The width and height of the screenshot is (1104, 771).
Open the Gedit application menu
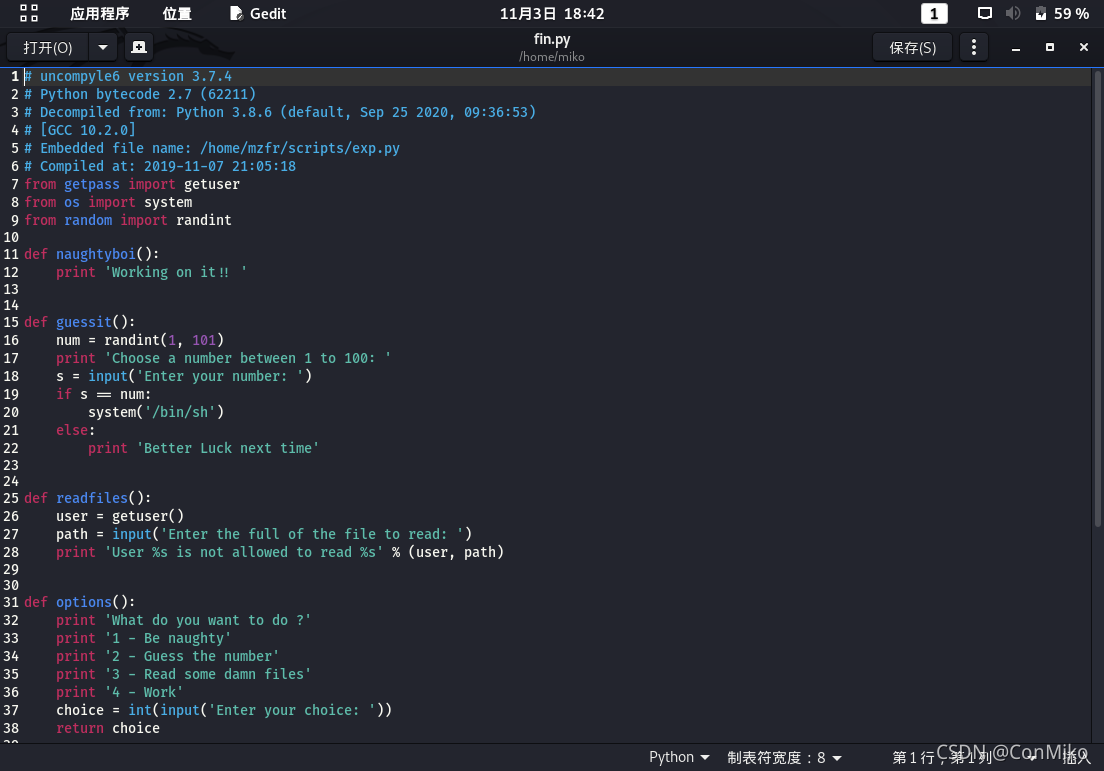click(258, 13)
